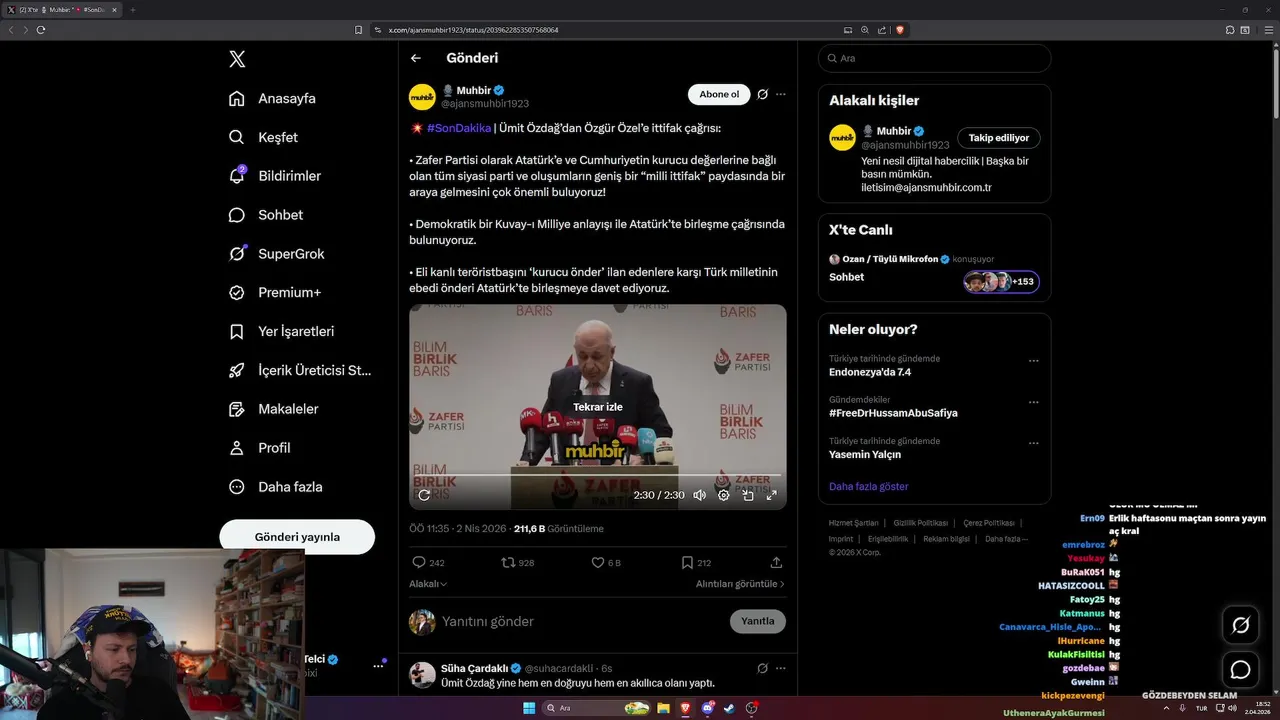Click the Takip ediyor button
Screen dimensions: 1280x720
point(999,138)
